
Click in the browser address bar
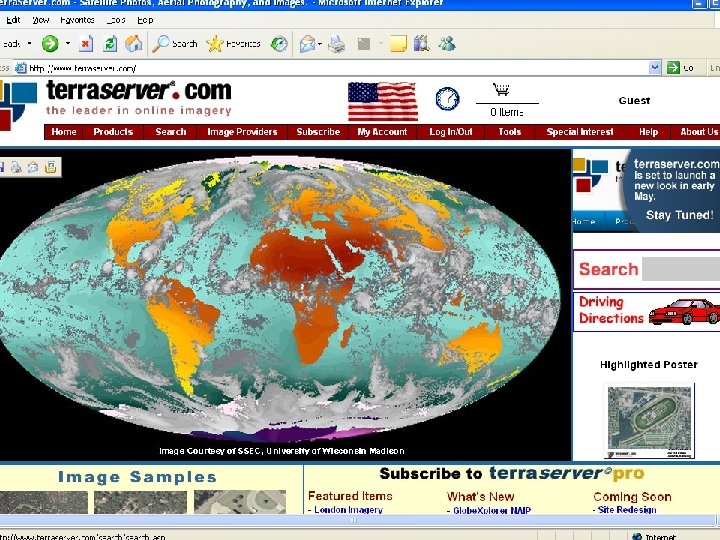click(x=338, y=68)
